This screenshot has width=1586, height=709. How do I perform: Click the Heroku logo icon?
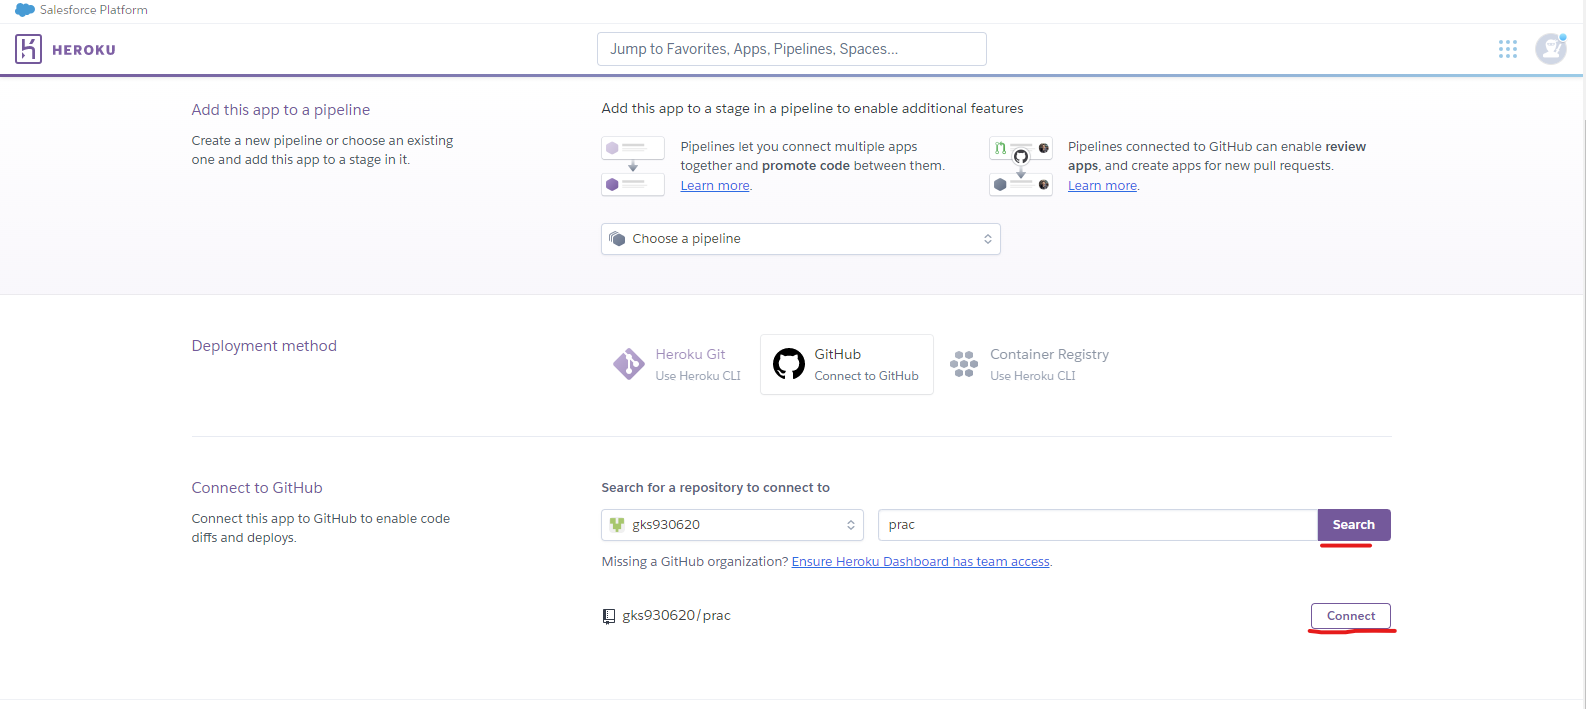pos(28,49)
